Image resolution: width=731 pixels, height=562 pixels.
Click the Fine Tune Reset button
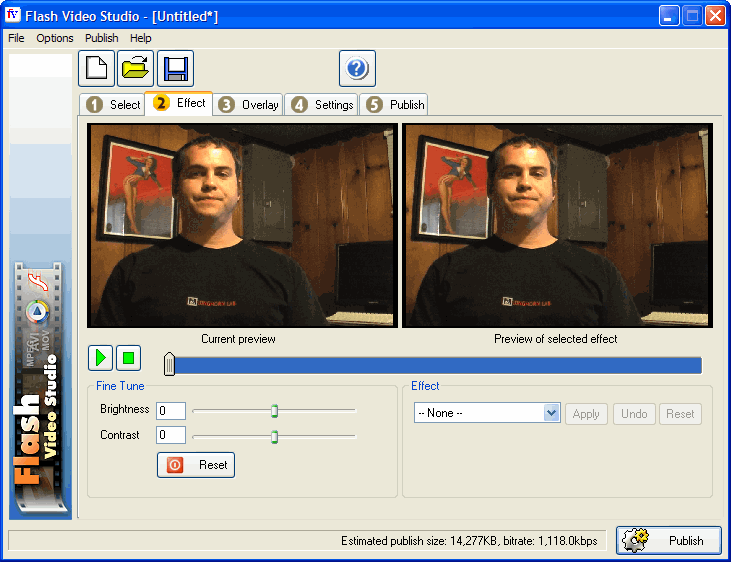pos(196,465)
